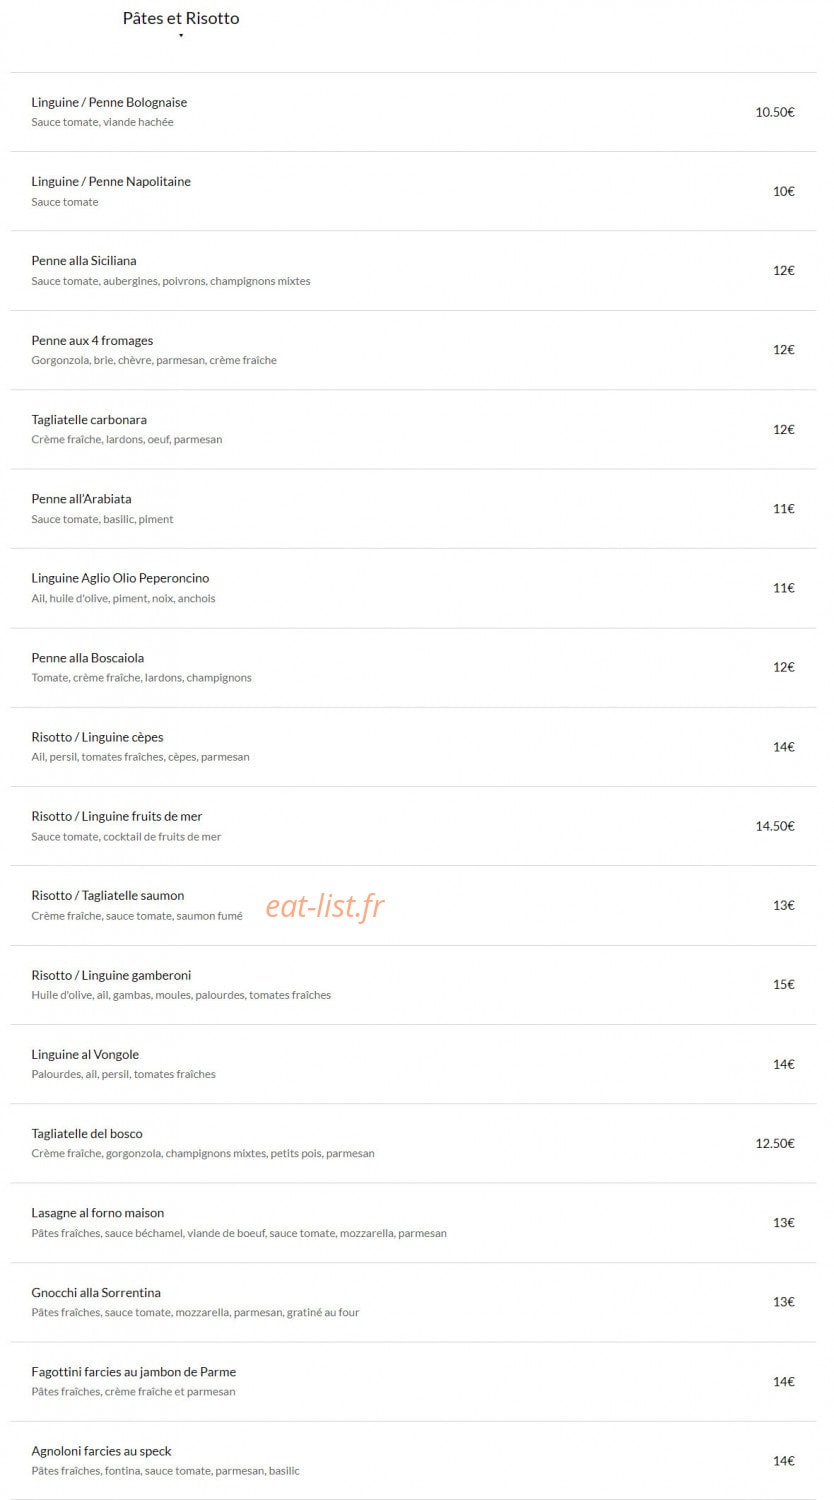Choose Risotto / Linguine gamberoni dish
Screen dimensions: 834x1500
click(x=413, y=984)
